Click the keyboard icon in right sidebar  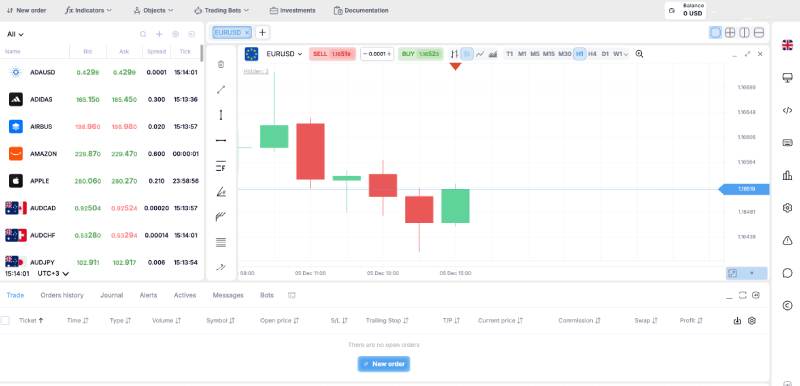787,143
